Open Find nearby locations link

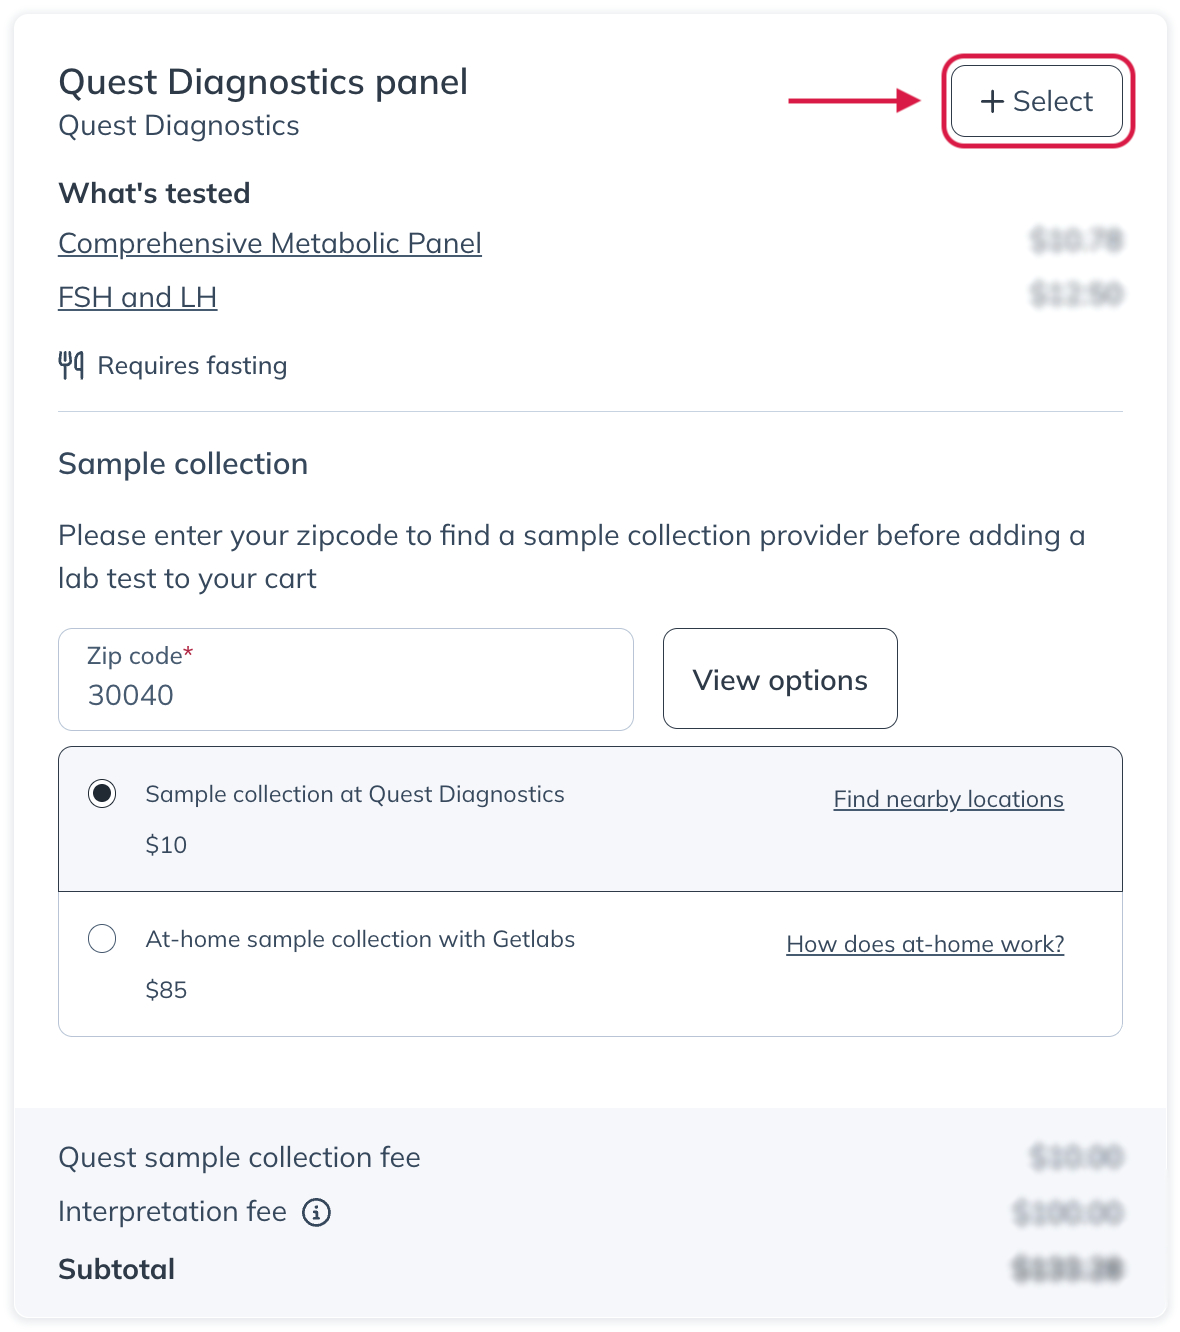[947, 799]
